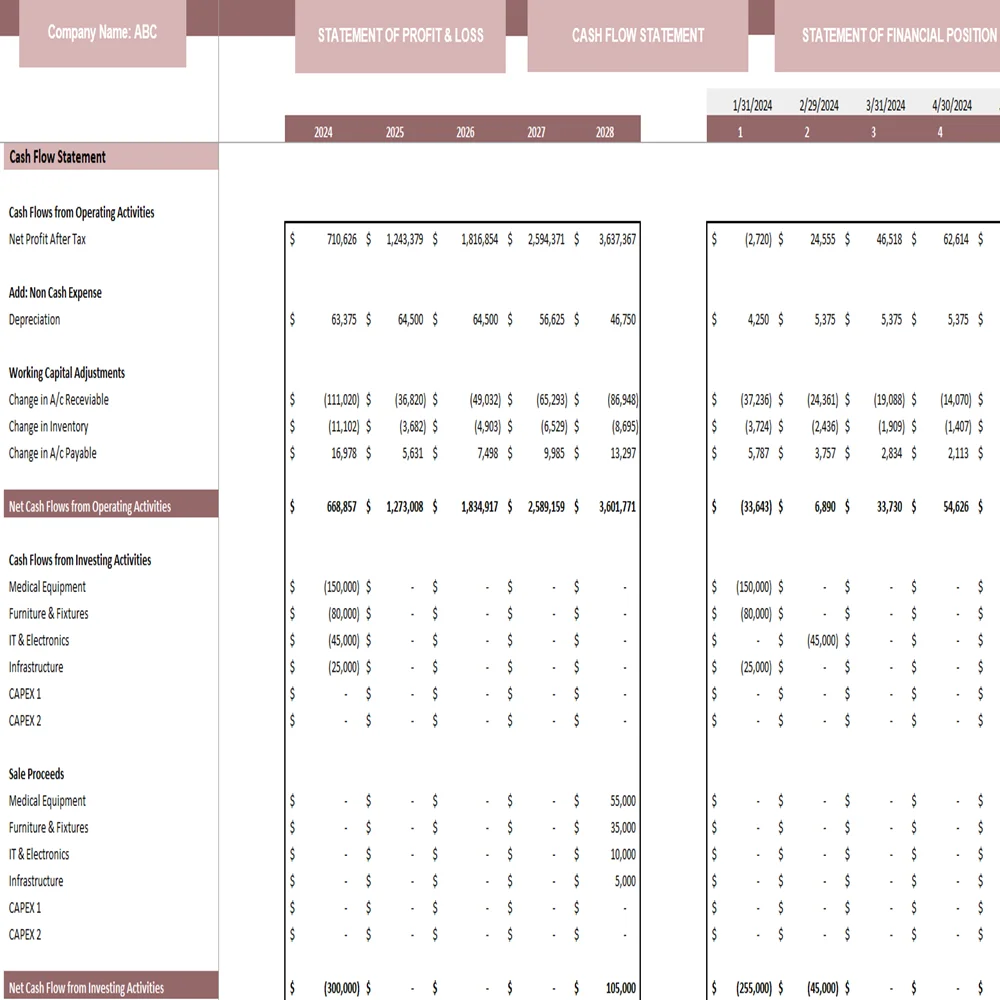Switch to the Statement of Profit & Loss tab

[x=399, y=36]
